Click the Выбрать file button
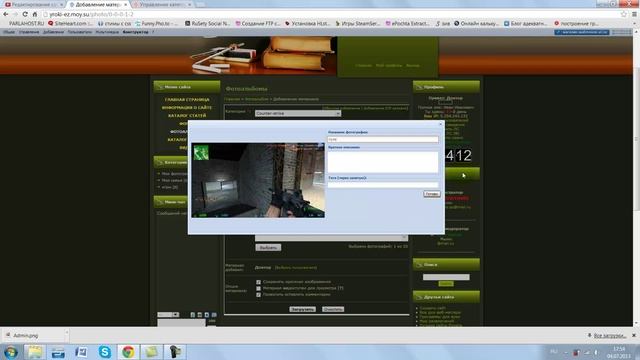 268,247
